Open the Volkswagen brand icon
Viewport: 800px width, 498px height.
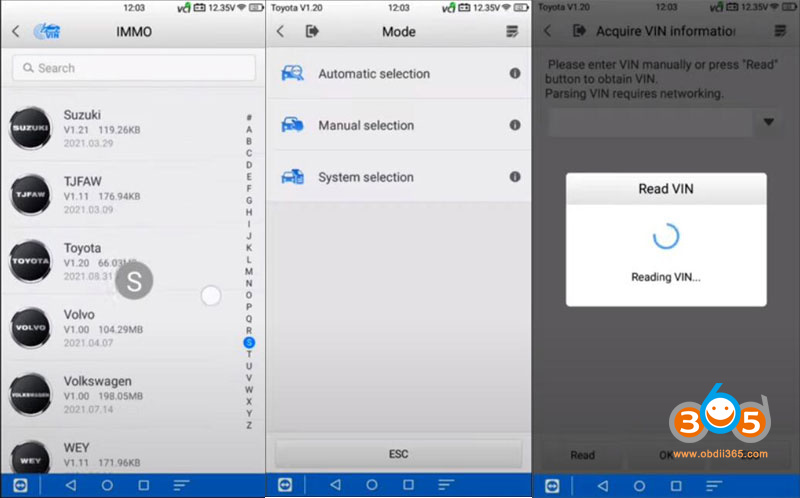[30, 394]
